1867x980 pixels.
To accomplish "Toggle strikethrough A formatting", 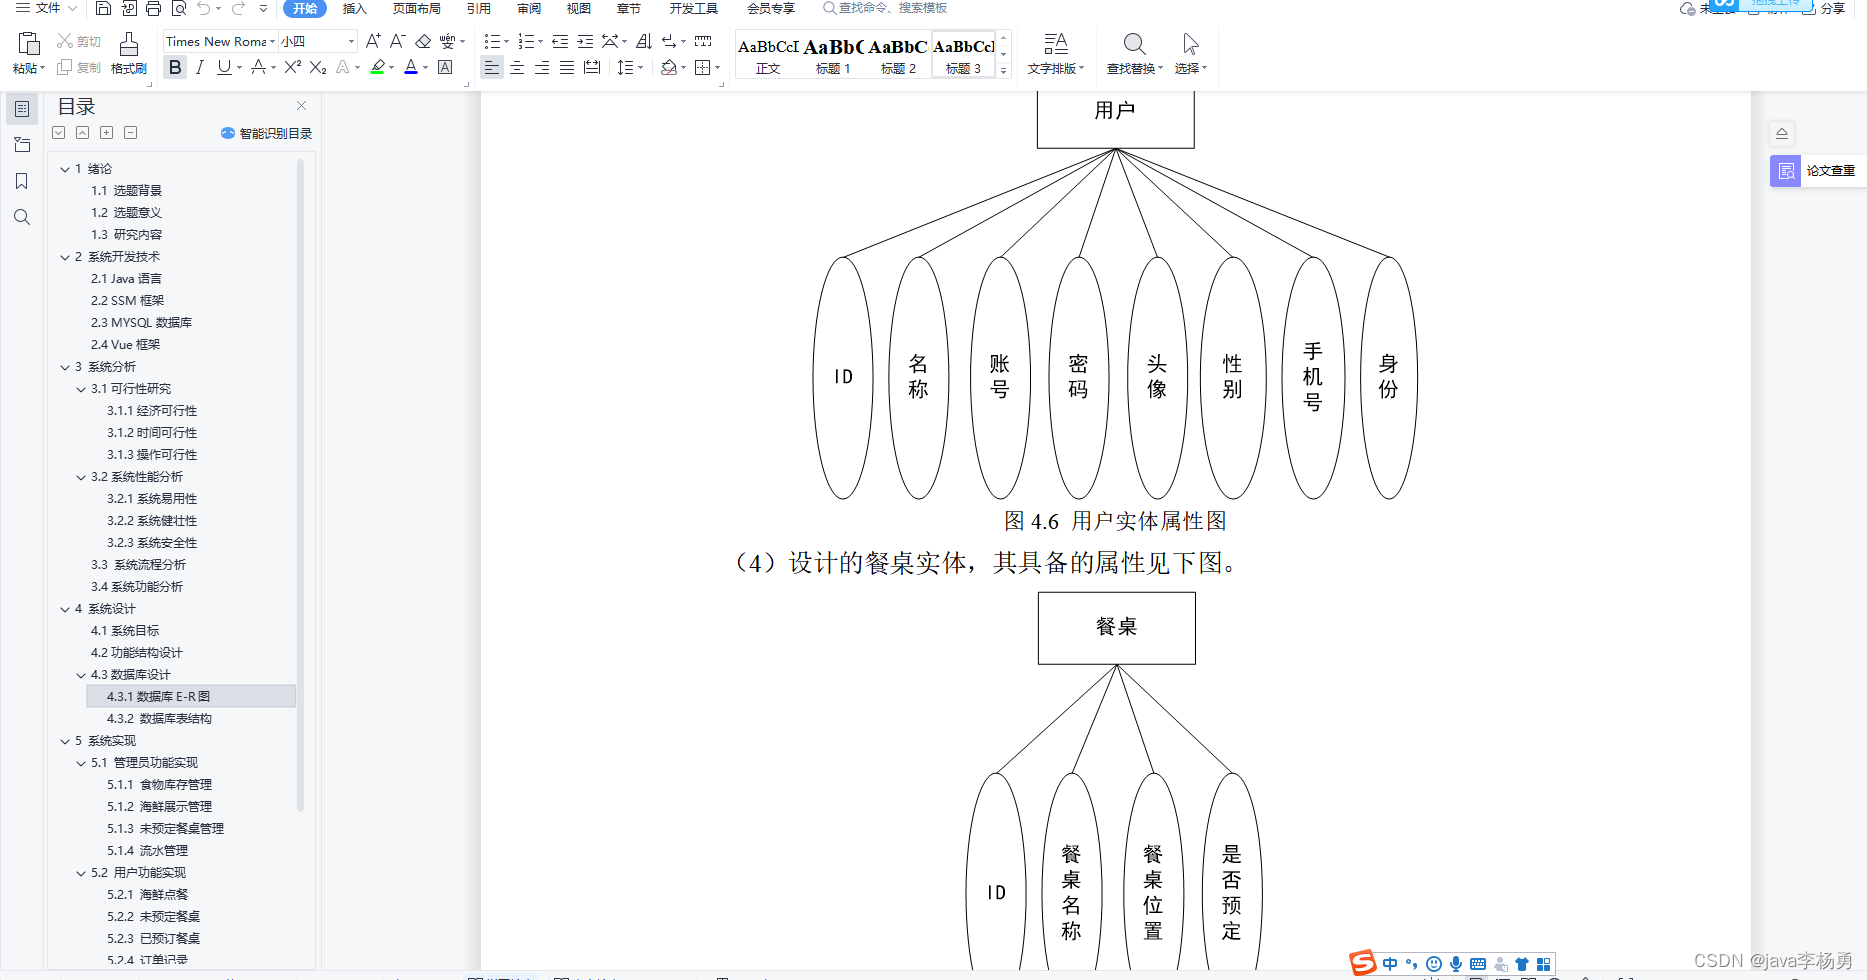I will (x=258, y=67).
